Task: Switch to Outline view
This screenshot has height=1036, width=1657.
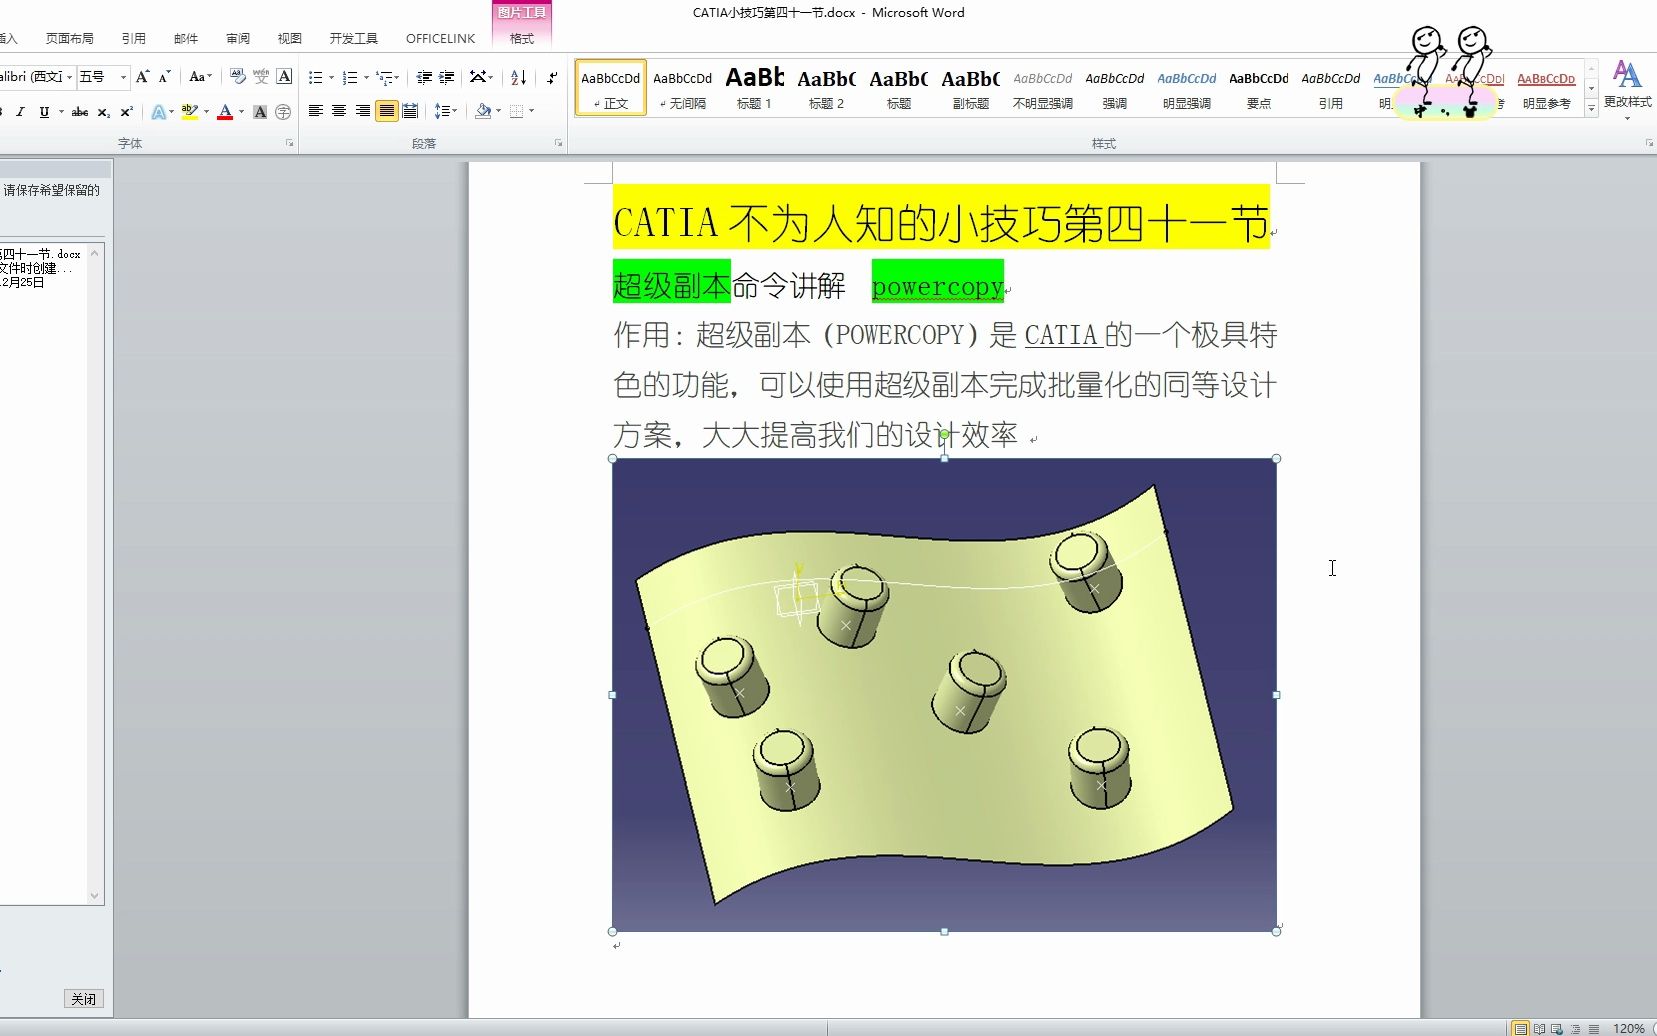Action: (x=1575, y=1028)
